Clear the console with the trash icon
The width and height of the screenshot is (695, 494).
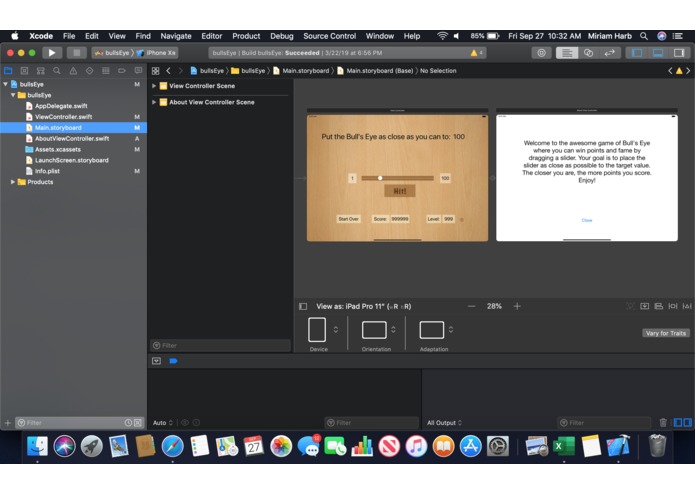pyautogui.click(x=663, y=423)
